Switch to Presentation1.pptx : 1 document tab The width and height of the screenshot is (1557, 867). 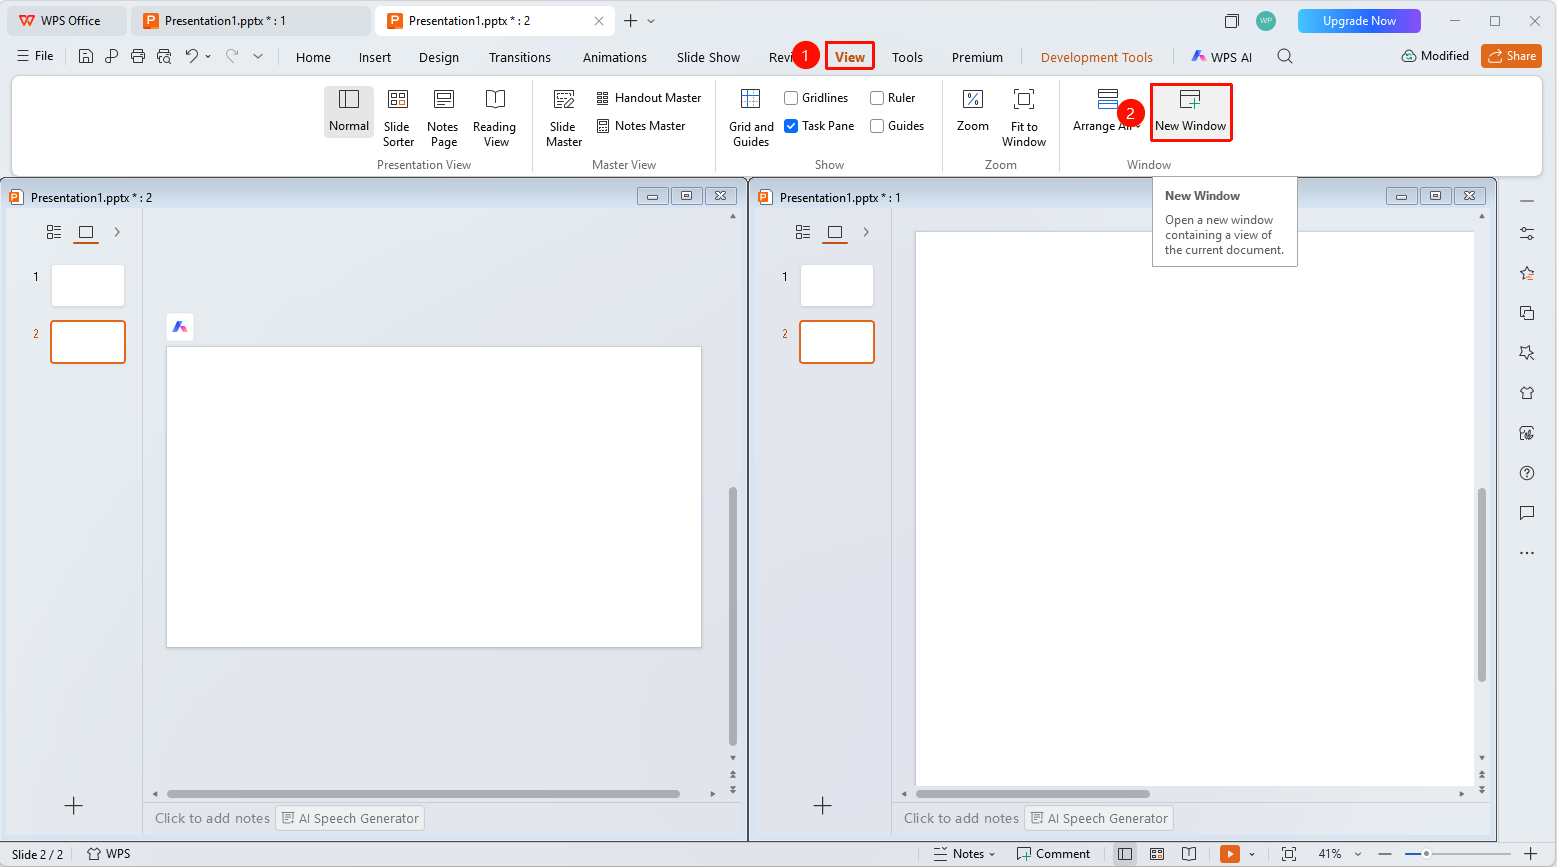tap(250, 21)
